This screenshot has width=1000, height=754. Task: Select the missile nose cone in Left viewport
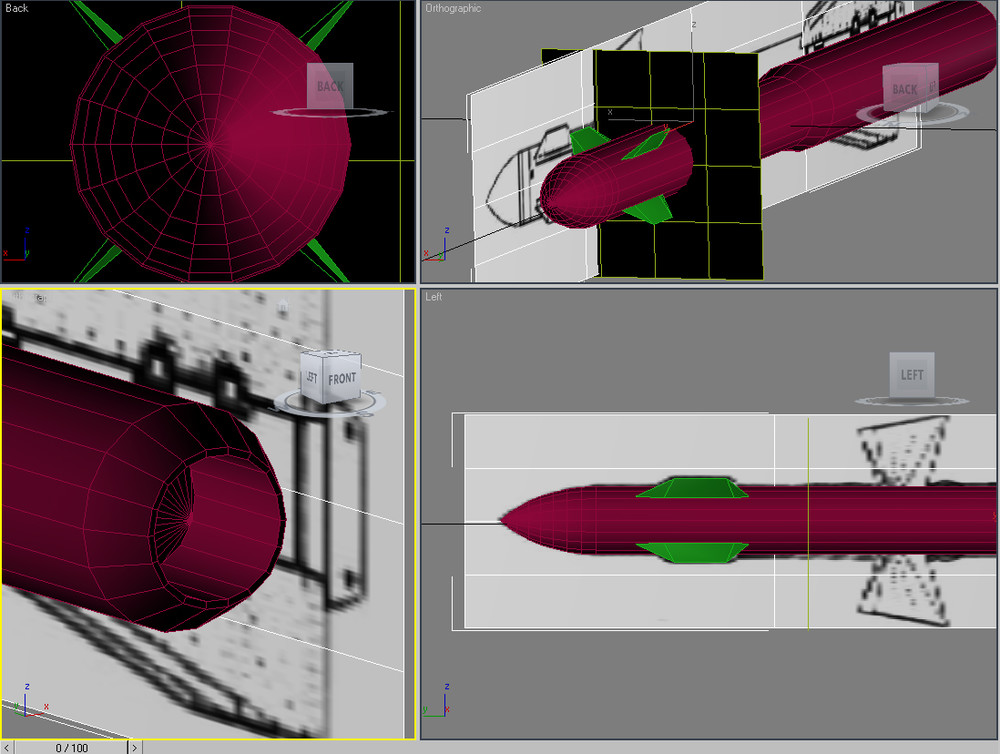coord(547,521)
